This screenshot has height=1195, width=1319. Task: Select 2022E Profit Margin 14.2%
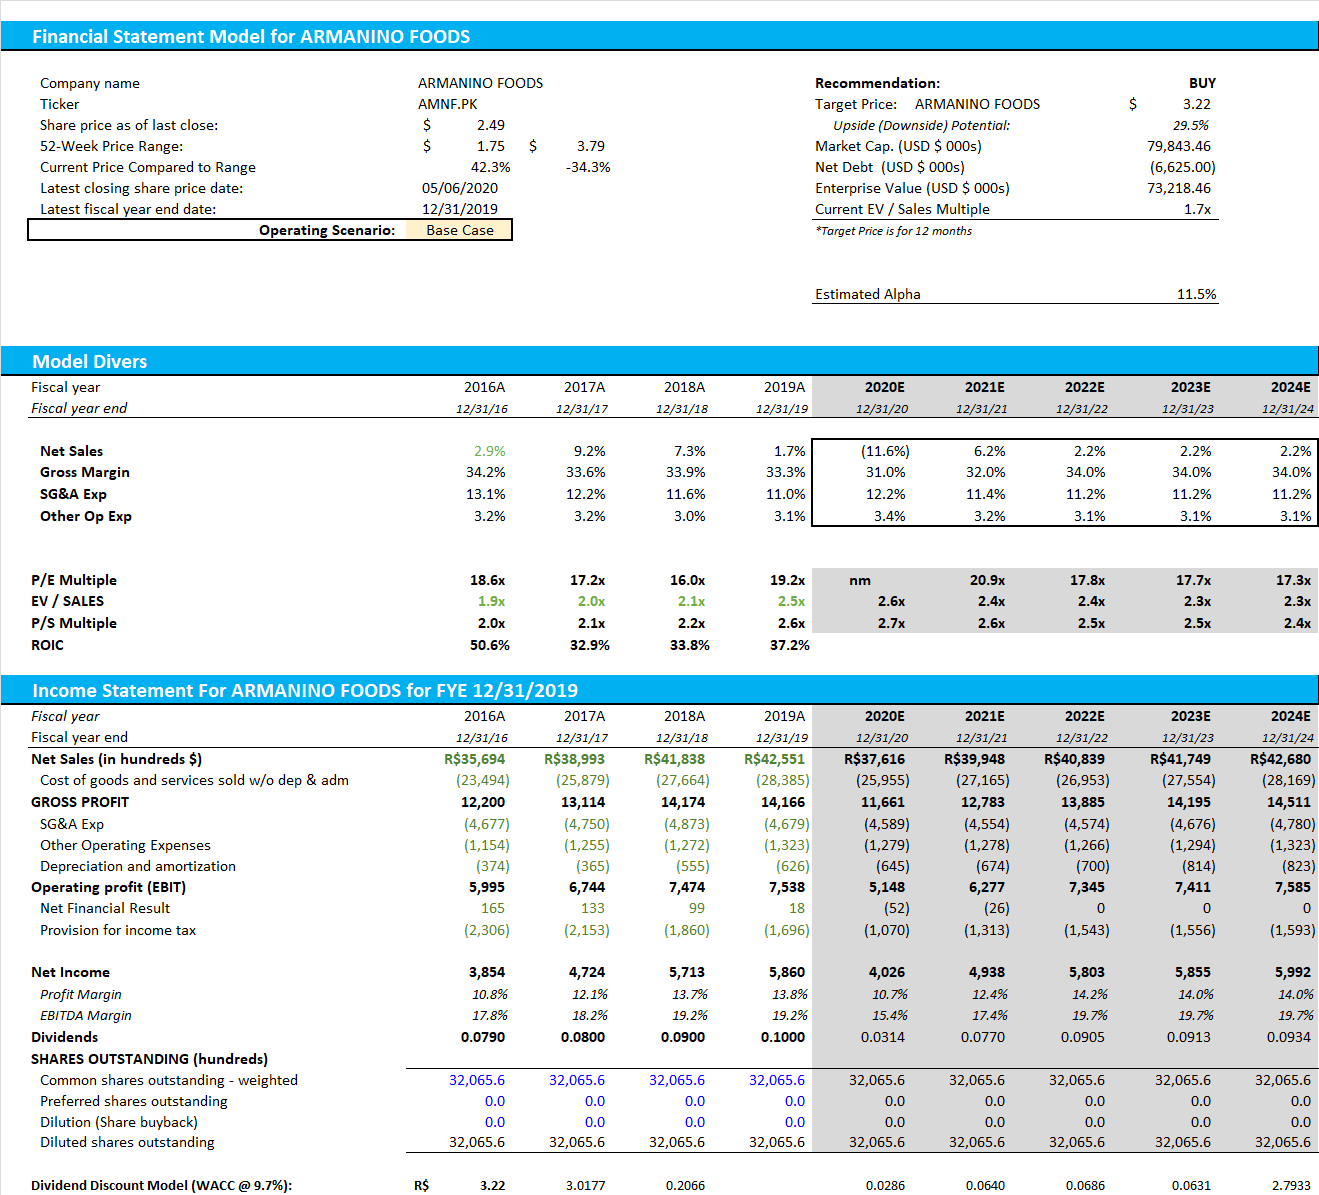point(1090,994)
